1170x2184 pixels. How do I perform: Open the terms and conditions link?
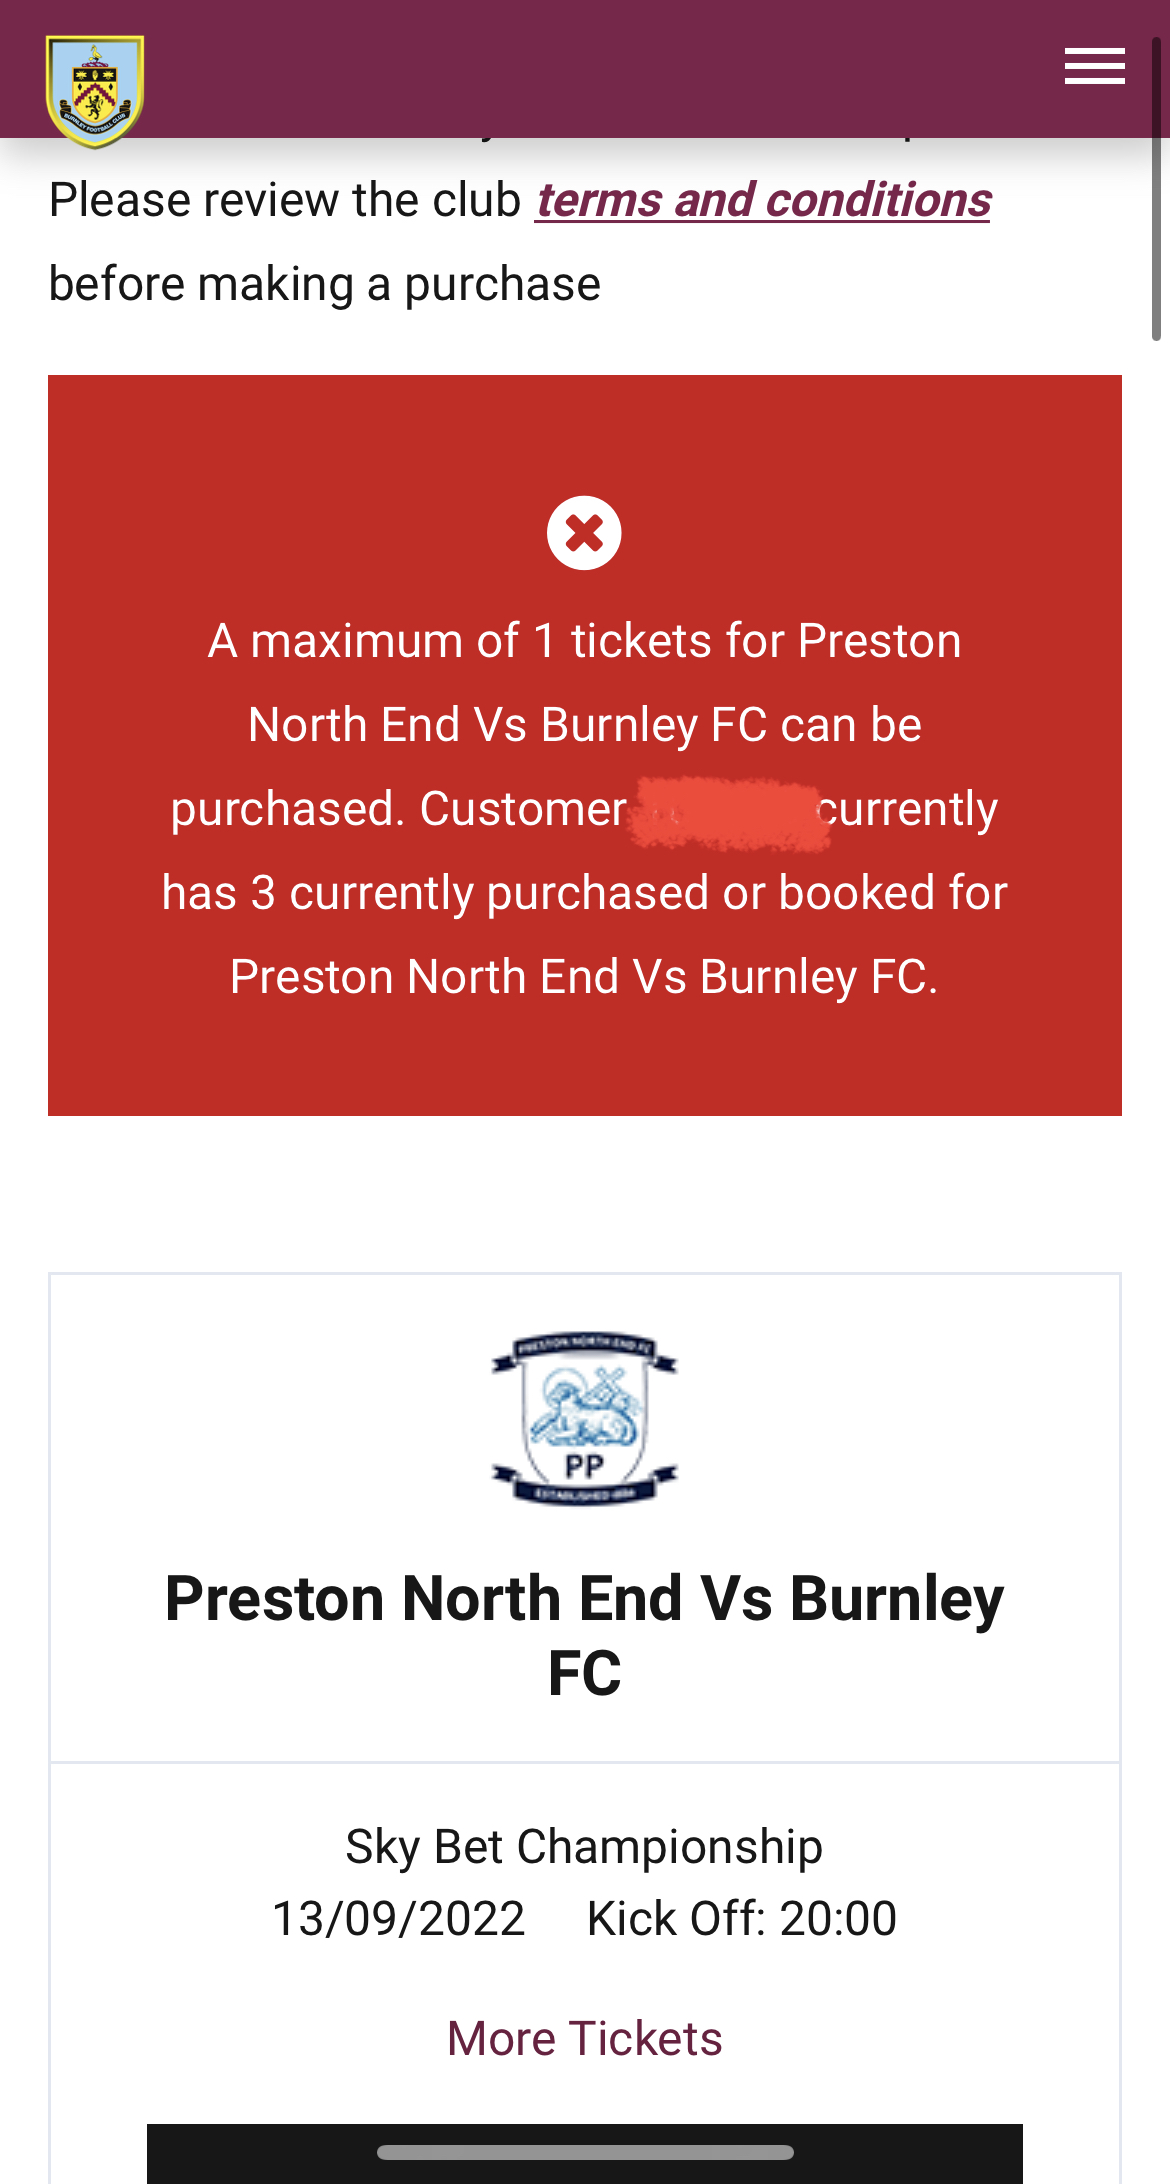[762, 200]
